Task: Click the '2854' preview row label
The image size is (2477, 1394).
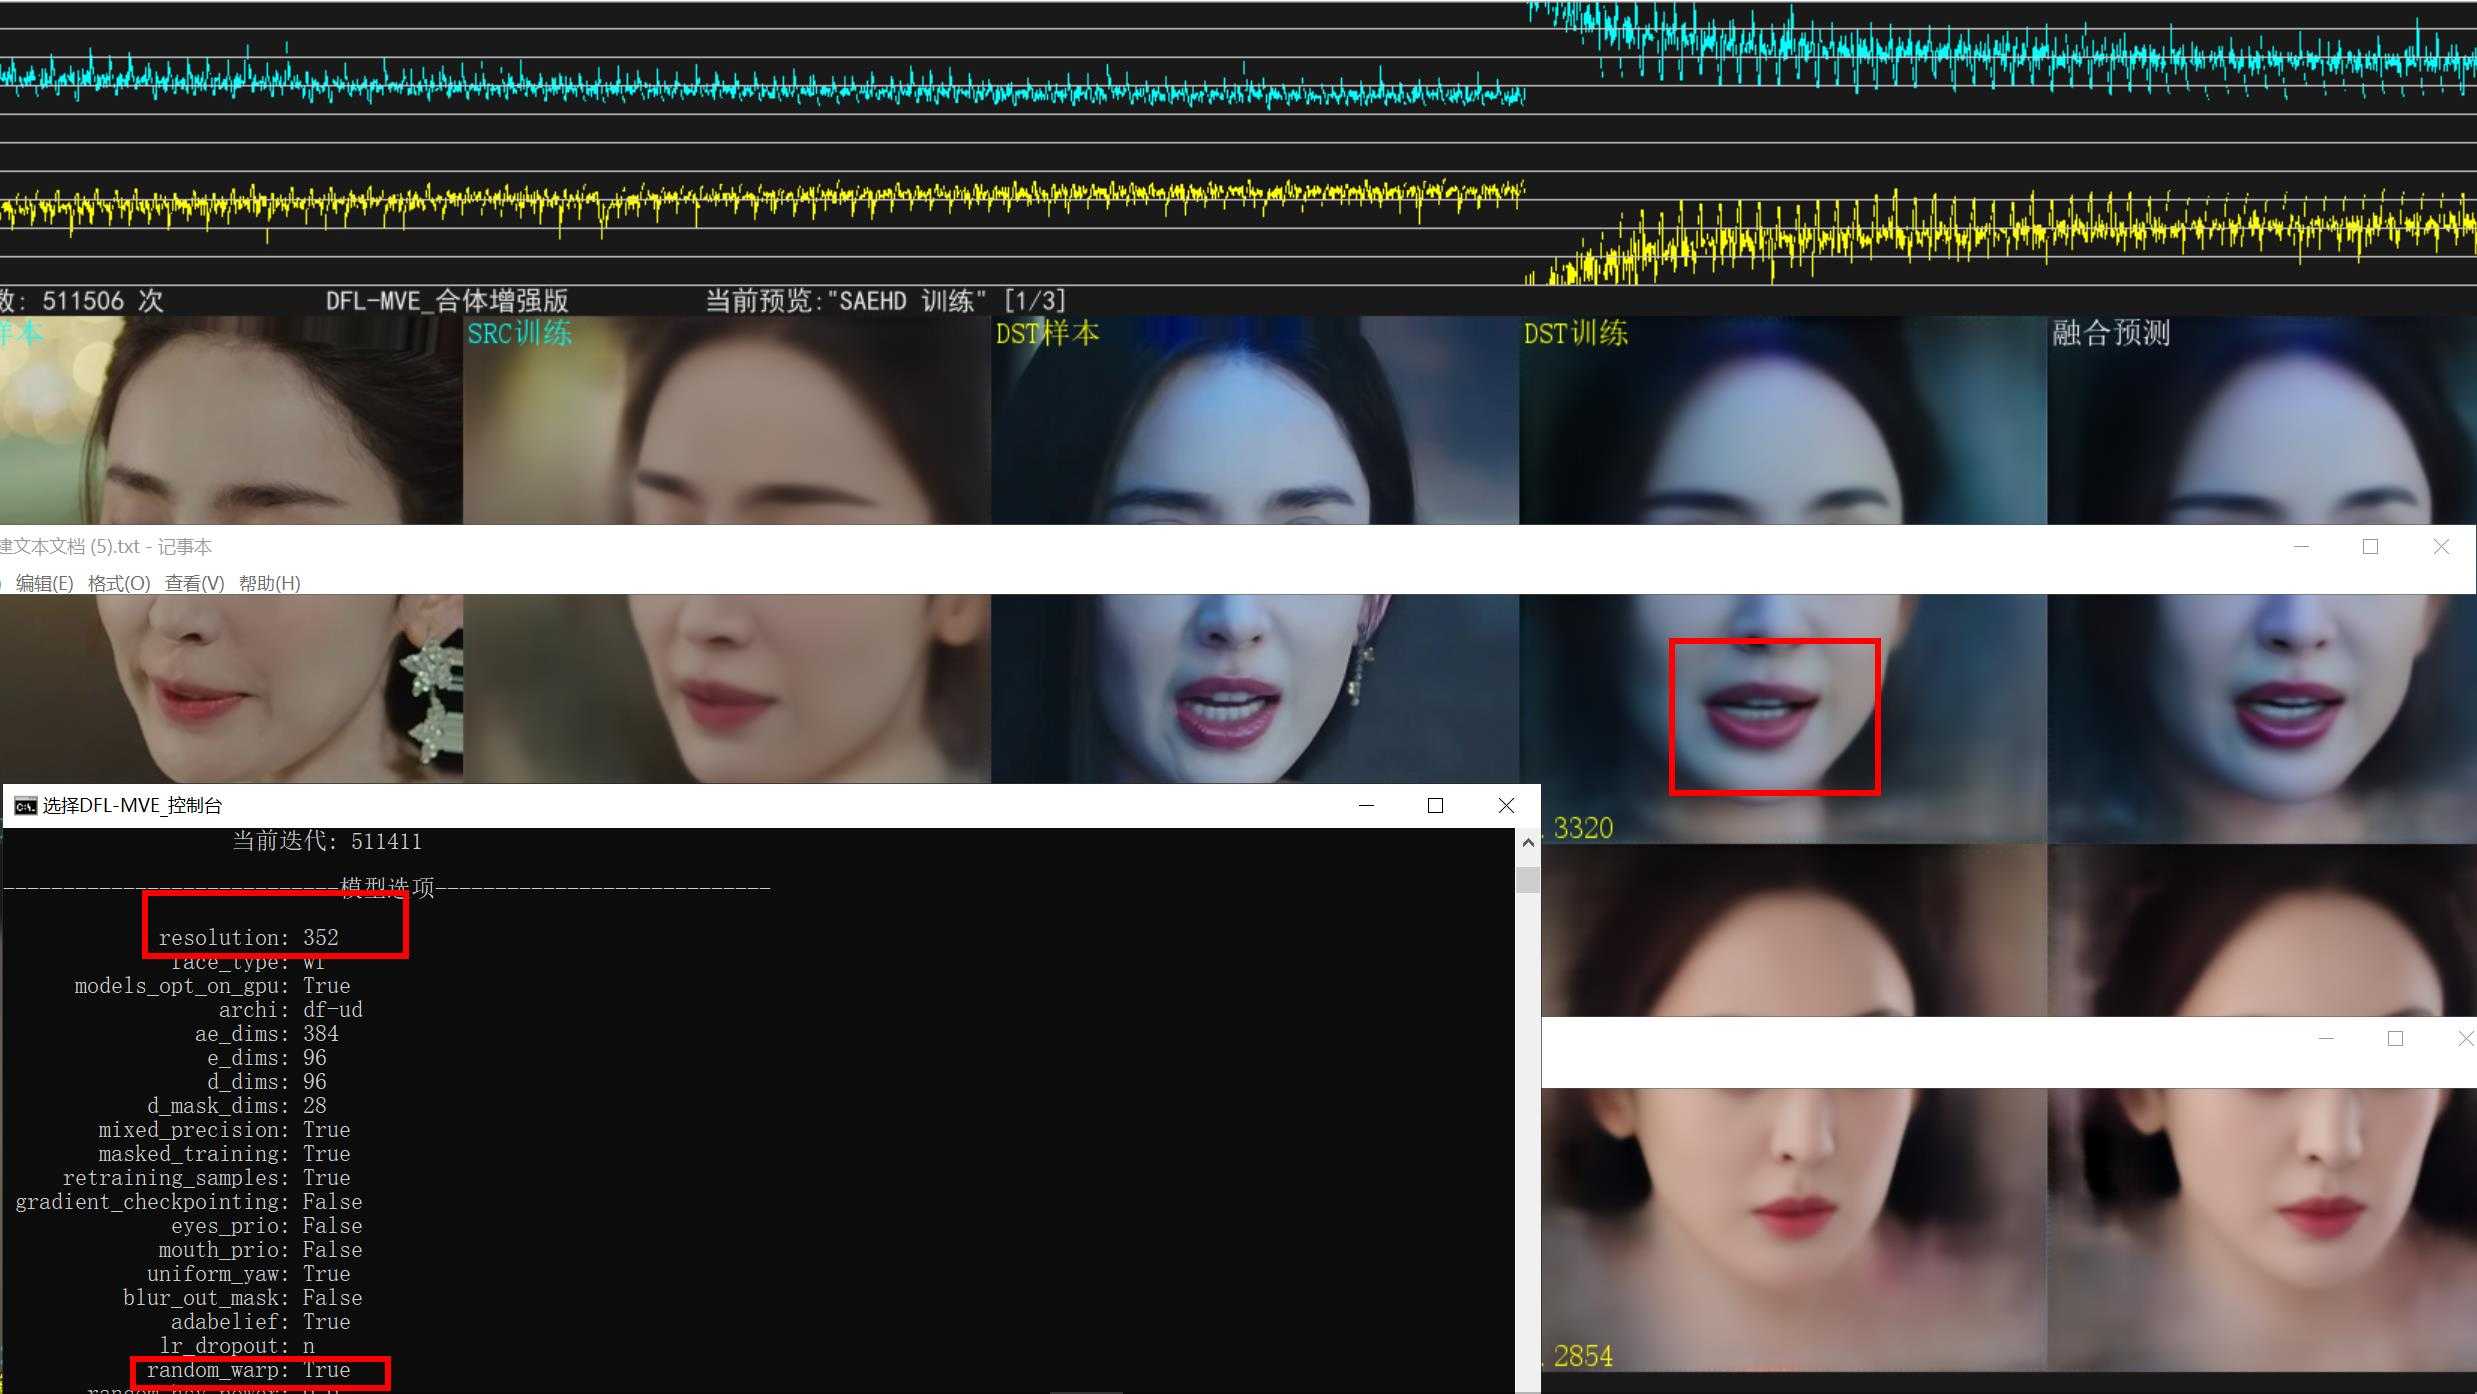Action: pyautogui.click(x=1583, y=1356)
